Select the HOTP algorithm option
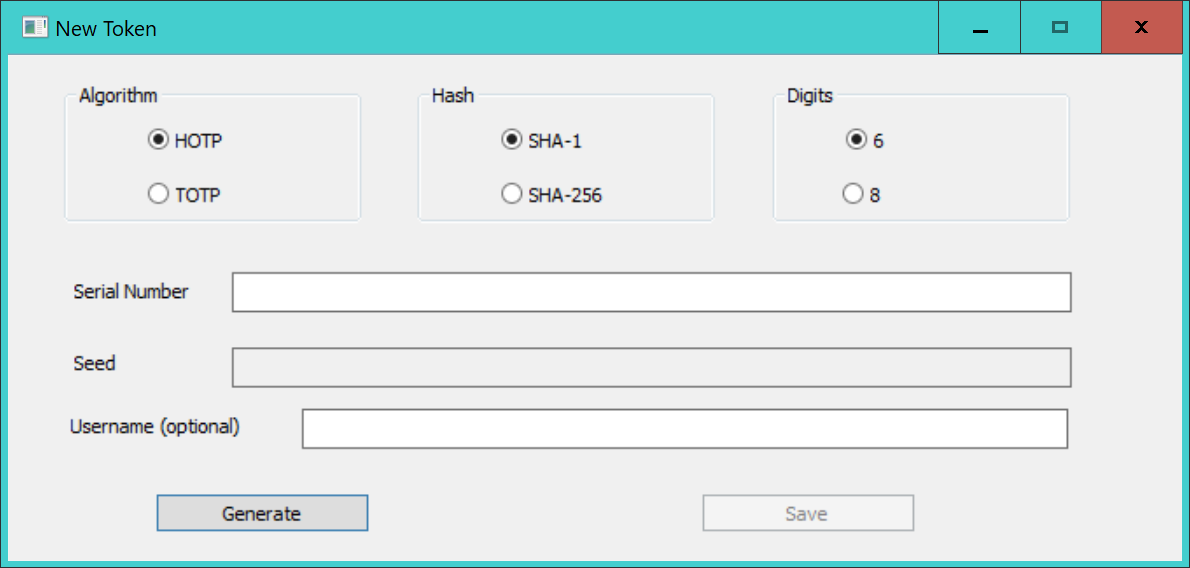Image resolution: width=1190 pixels, height=568 pixels. click(158, 141)
